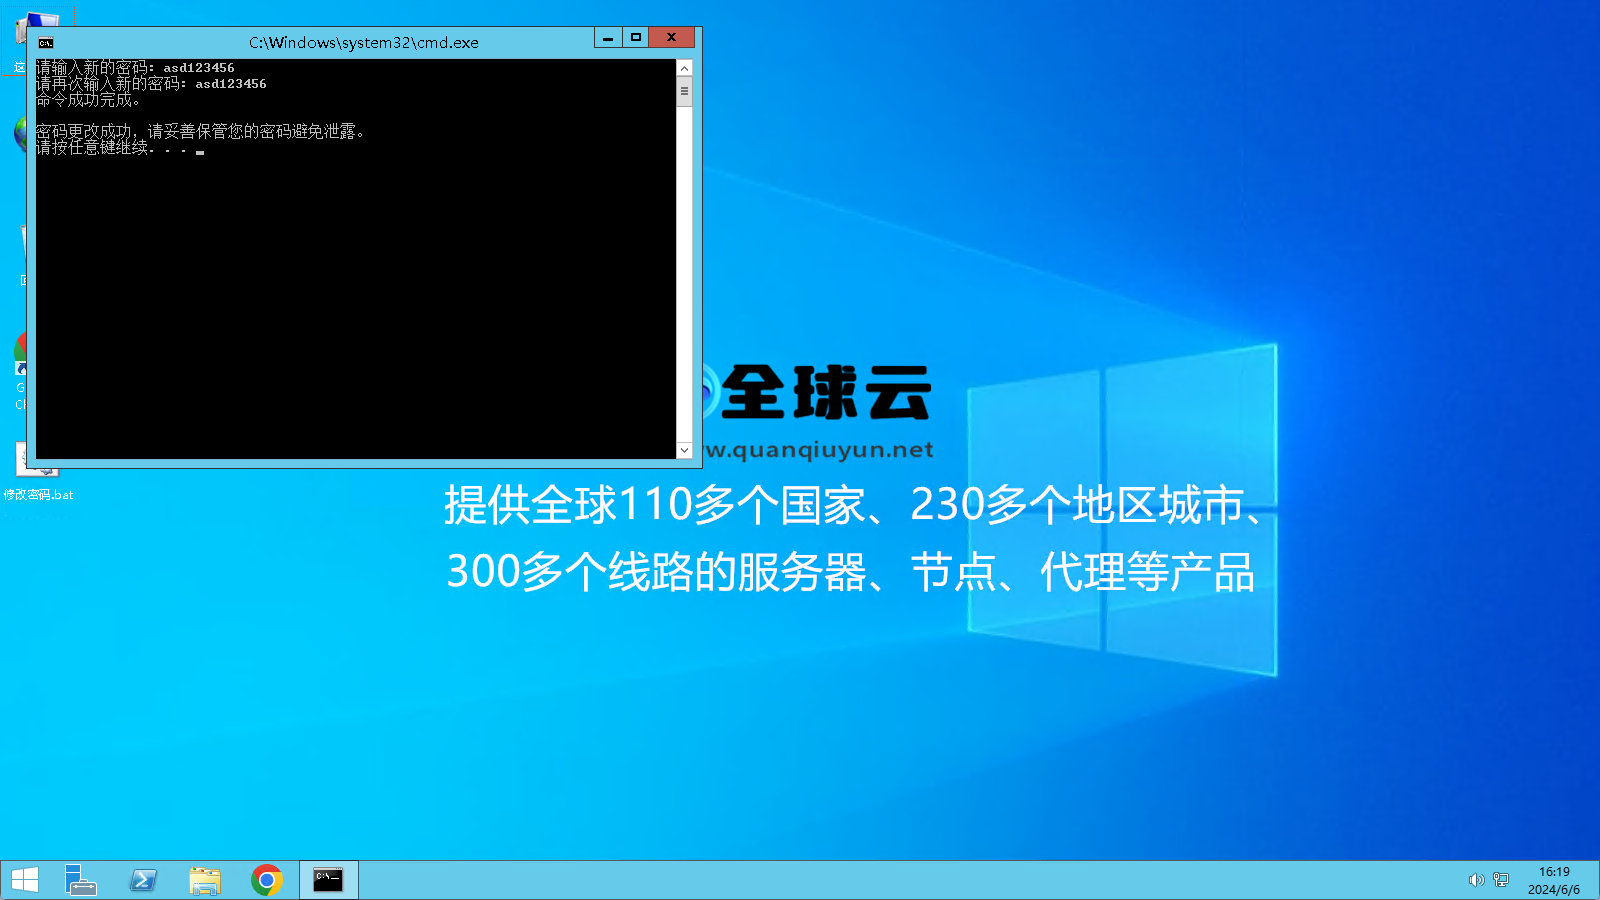Minimize the cmd.exe window
The height and width of the screenshot is (900, 1600).
(x=608, y=38)
